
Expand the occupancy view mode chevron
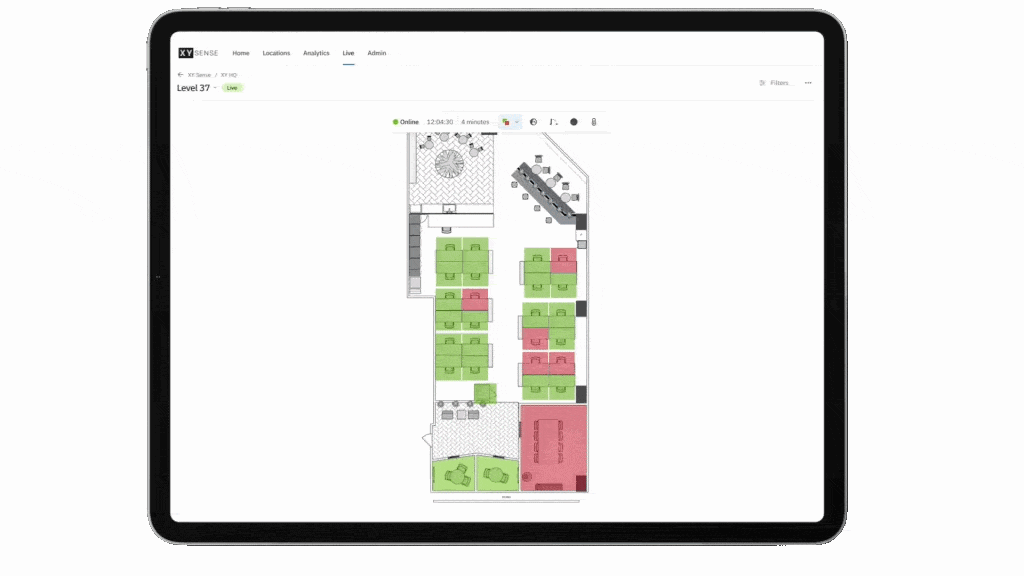pos(517,122)
